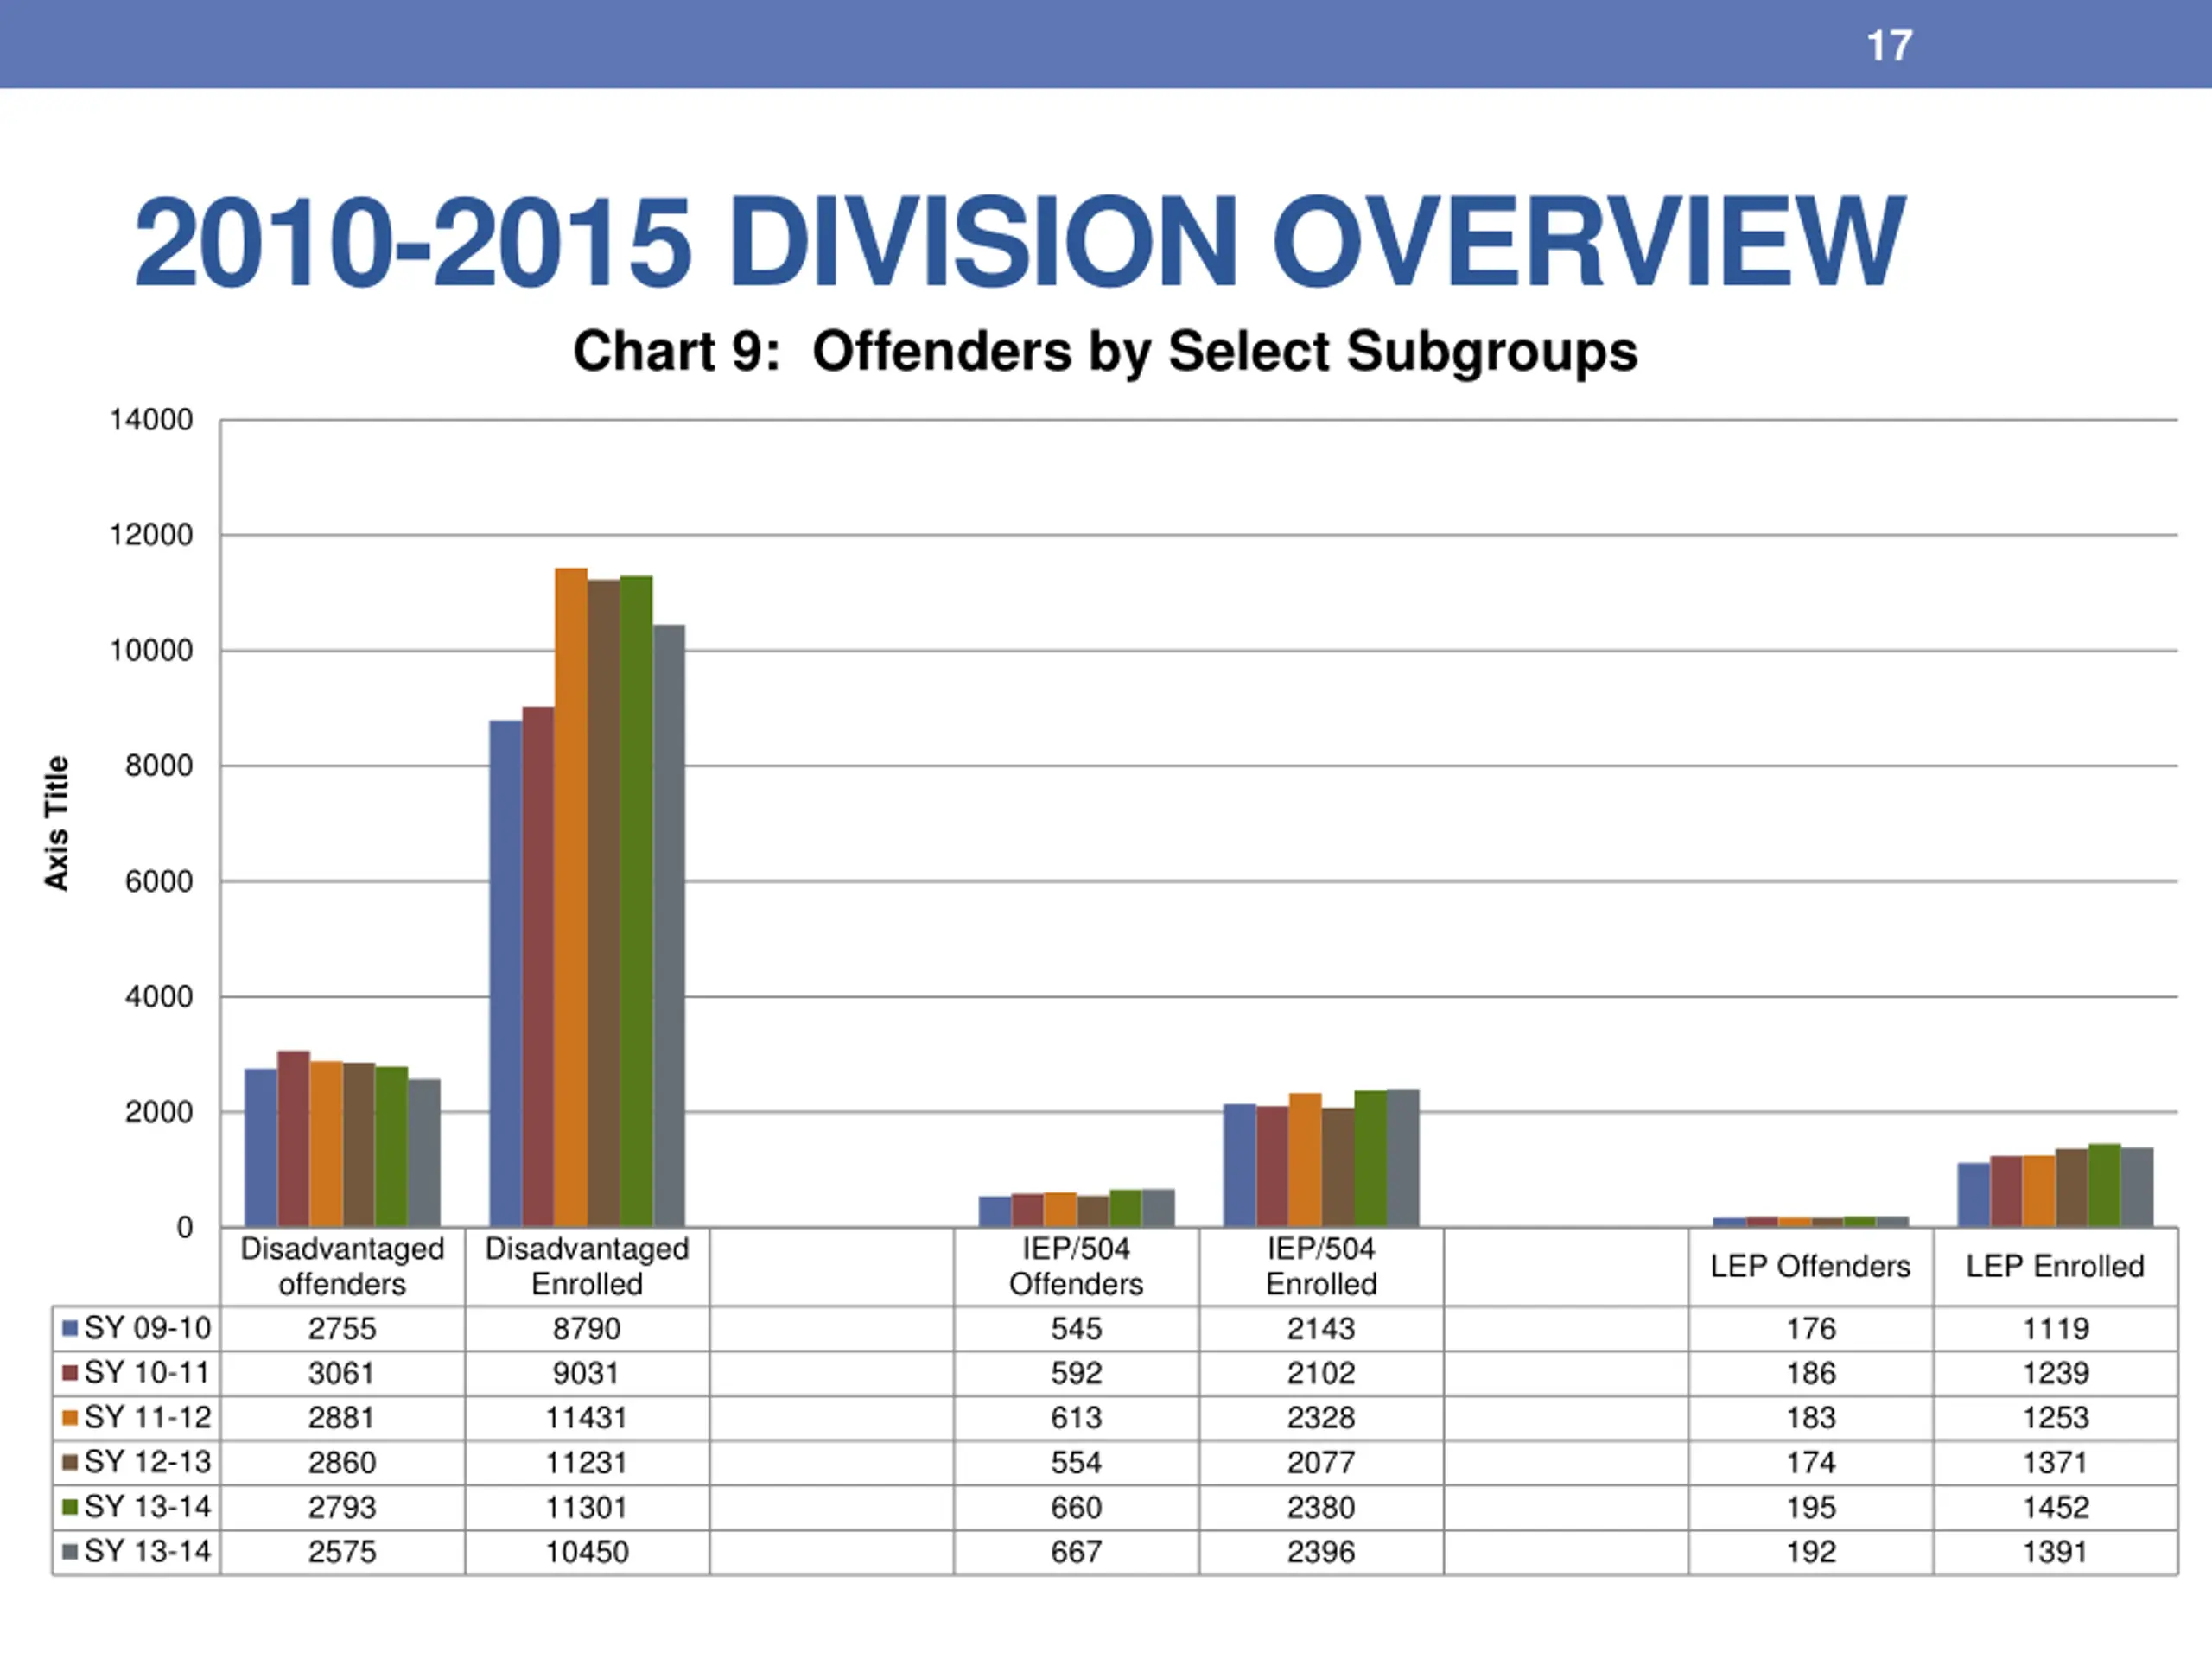Click the SY 10-11 red legend swatch
Viewport: 2212px width, 1659px height.
(x=70, y=1373)
